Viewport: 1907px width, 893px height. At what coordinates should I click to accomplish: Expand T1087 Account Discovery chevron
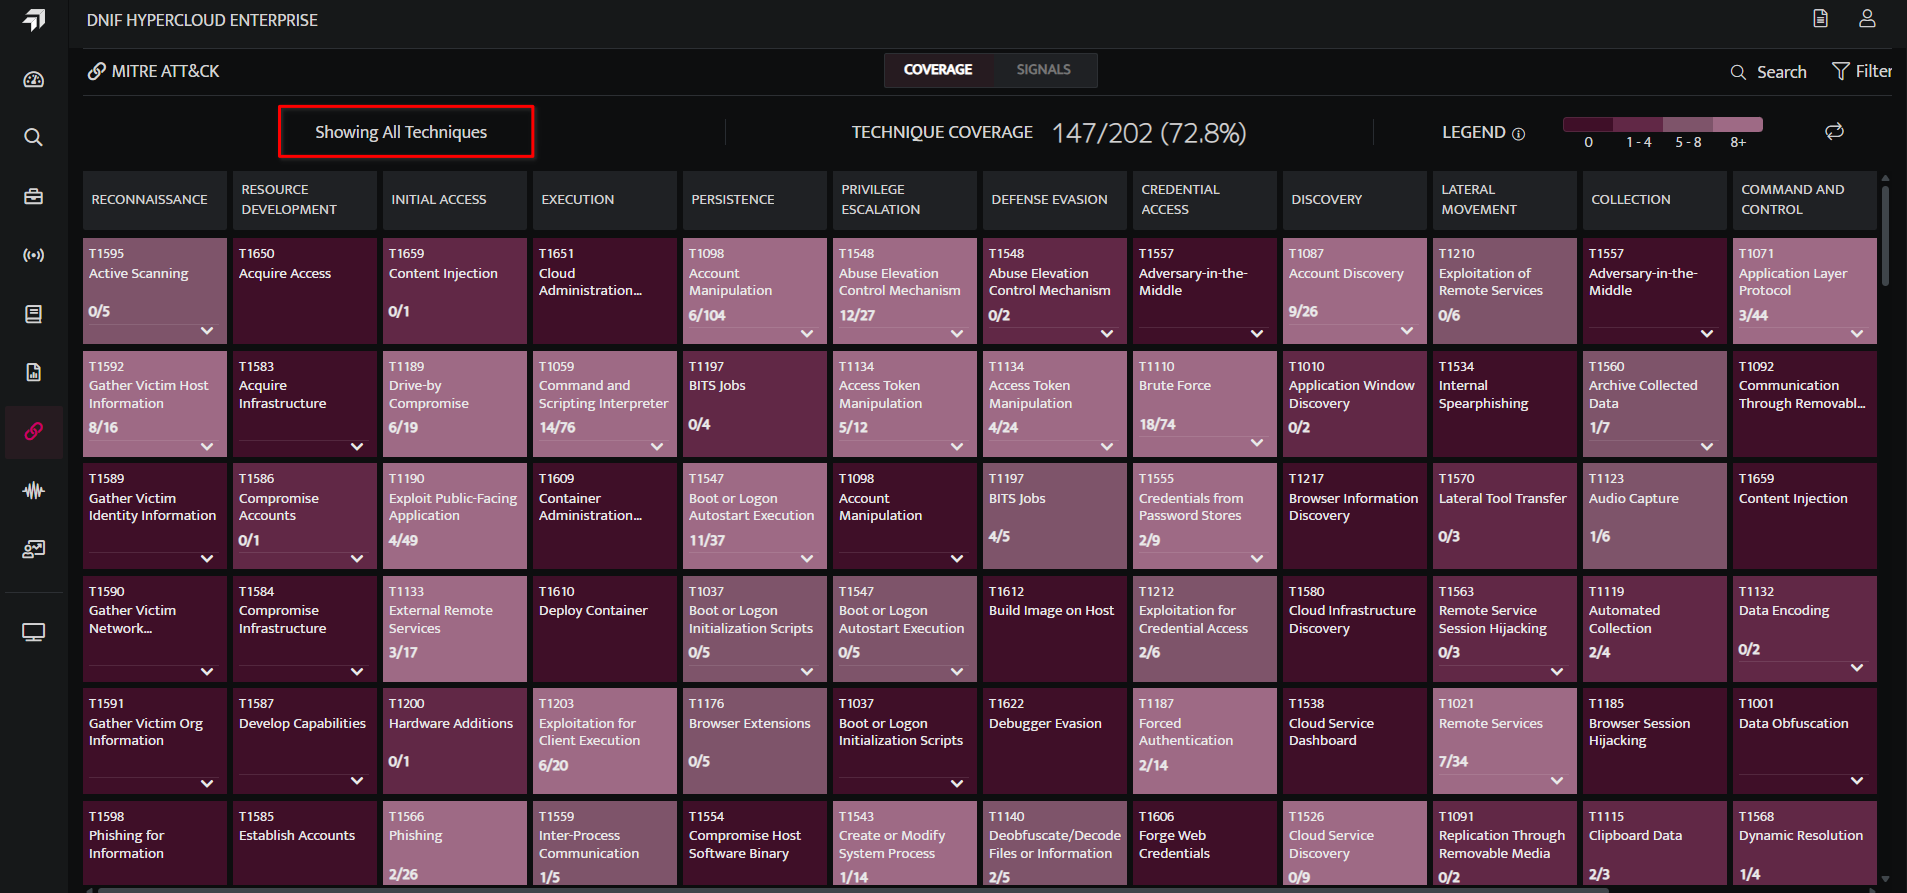[1407, 331]
